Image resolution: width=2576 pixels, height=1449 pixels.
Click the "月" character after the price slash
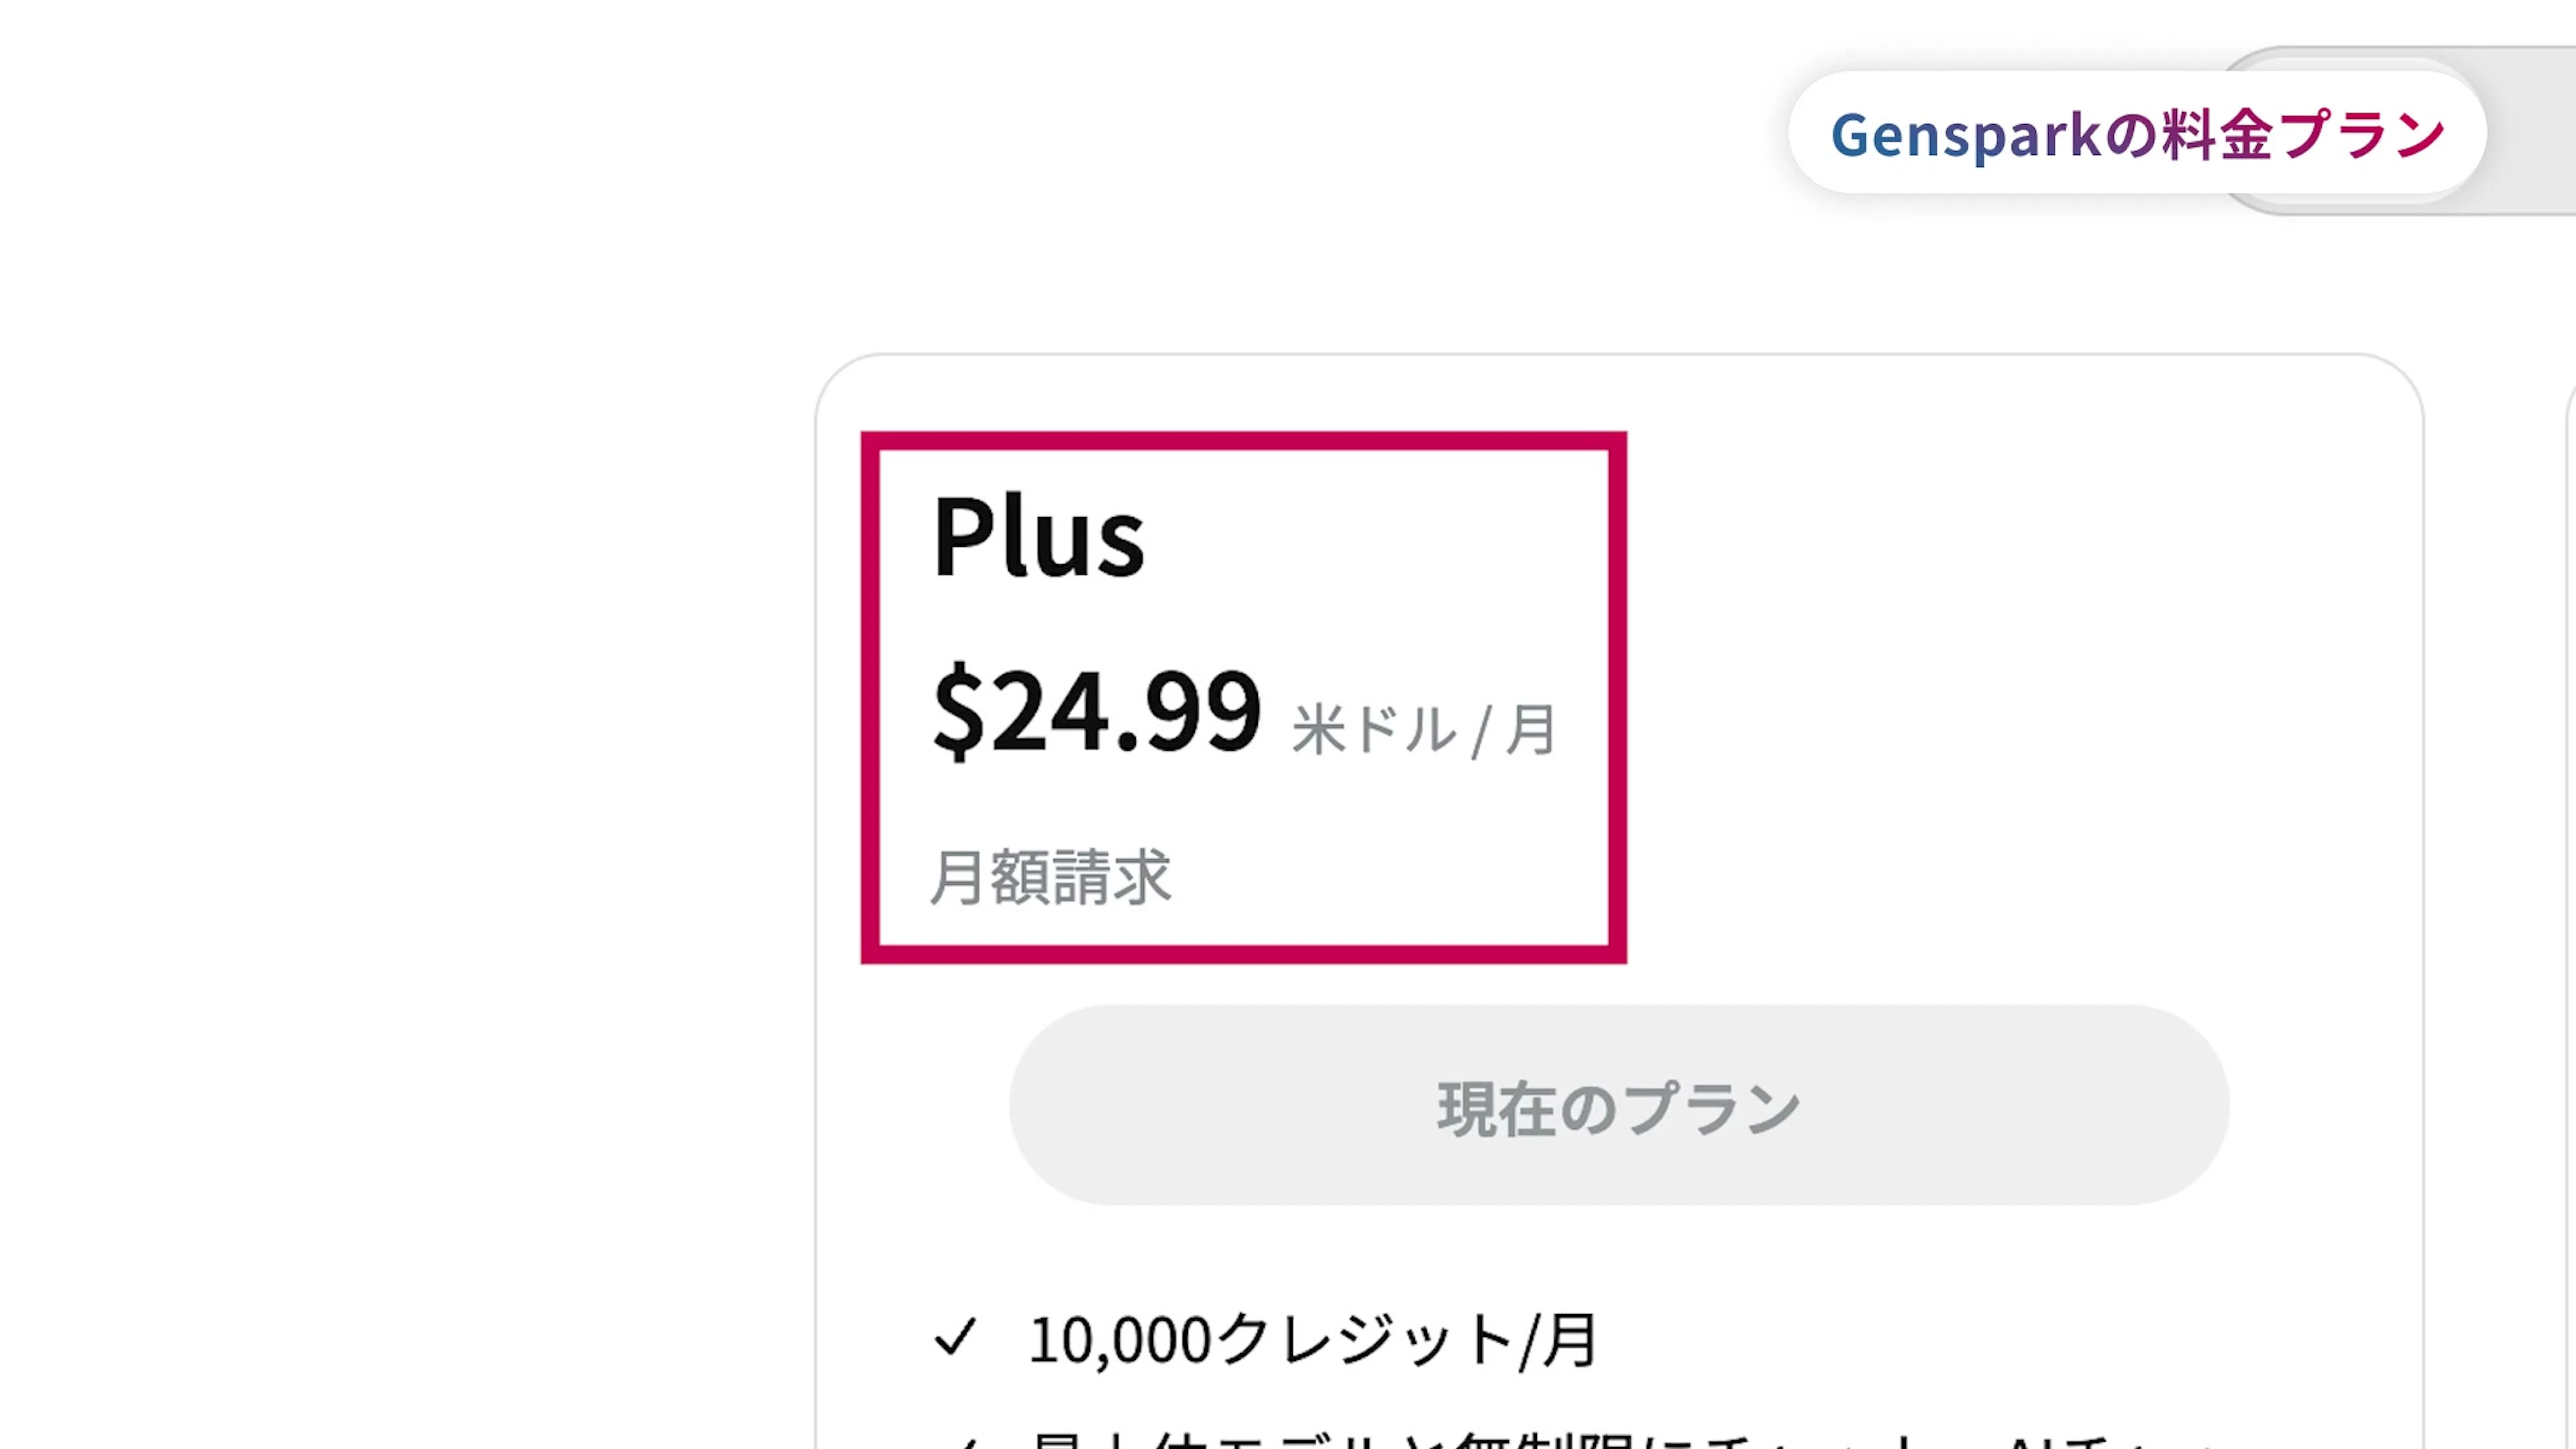coord(1530,730)
